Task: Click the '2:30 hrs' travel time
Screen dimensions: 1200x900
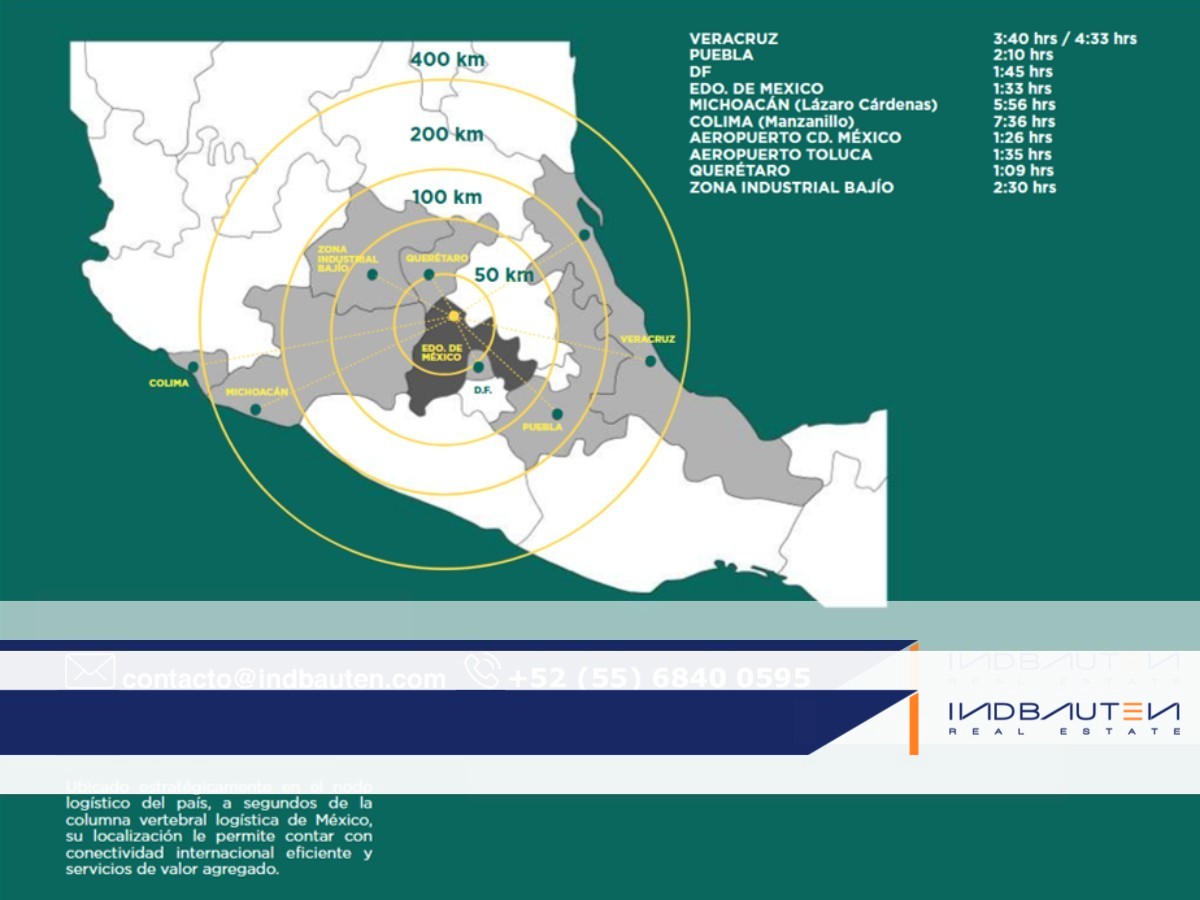Action: point(1024,187)
